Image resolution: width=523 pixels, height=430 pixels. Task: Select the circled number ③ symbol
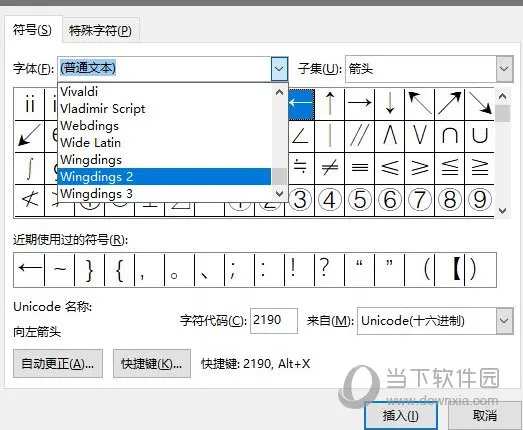(x=300, y=200)
